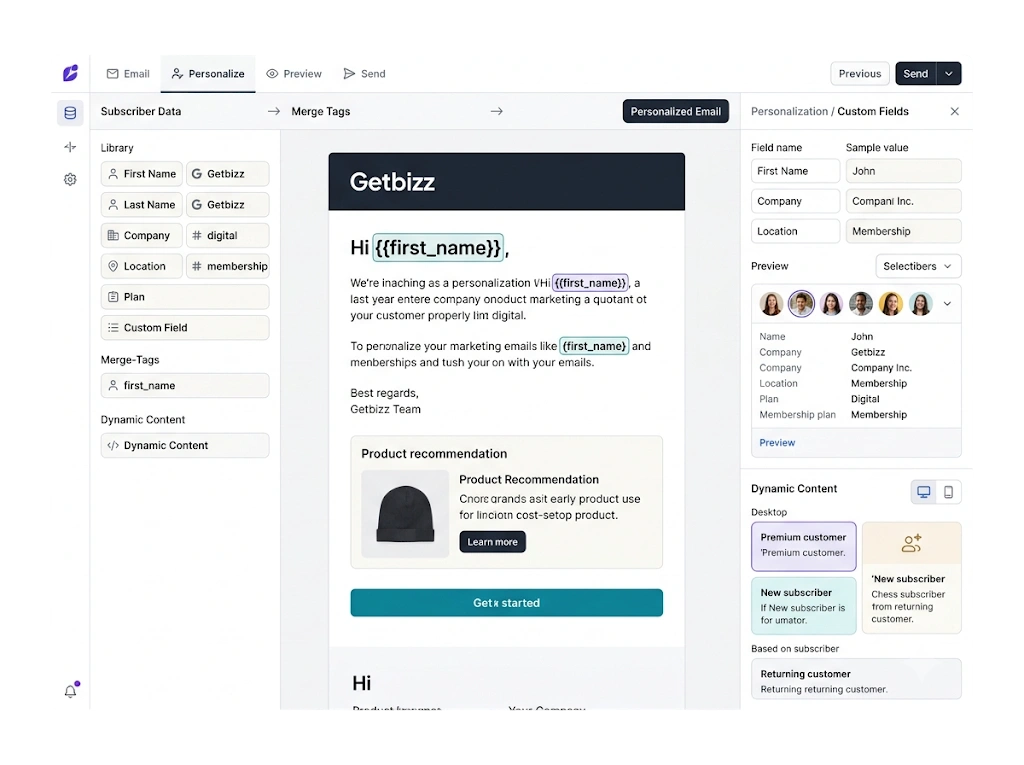
Task: Choose the digital tag chip
Action: tap(227, 235)
